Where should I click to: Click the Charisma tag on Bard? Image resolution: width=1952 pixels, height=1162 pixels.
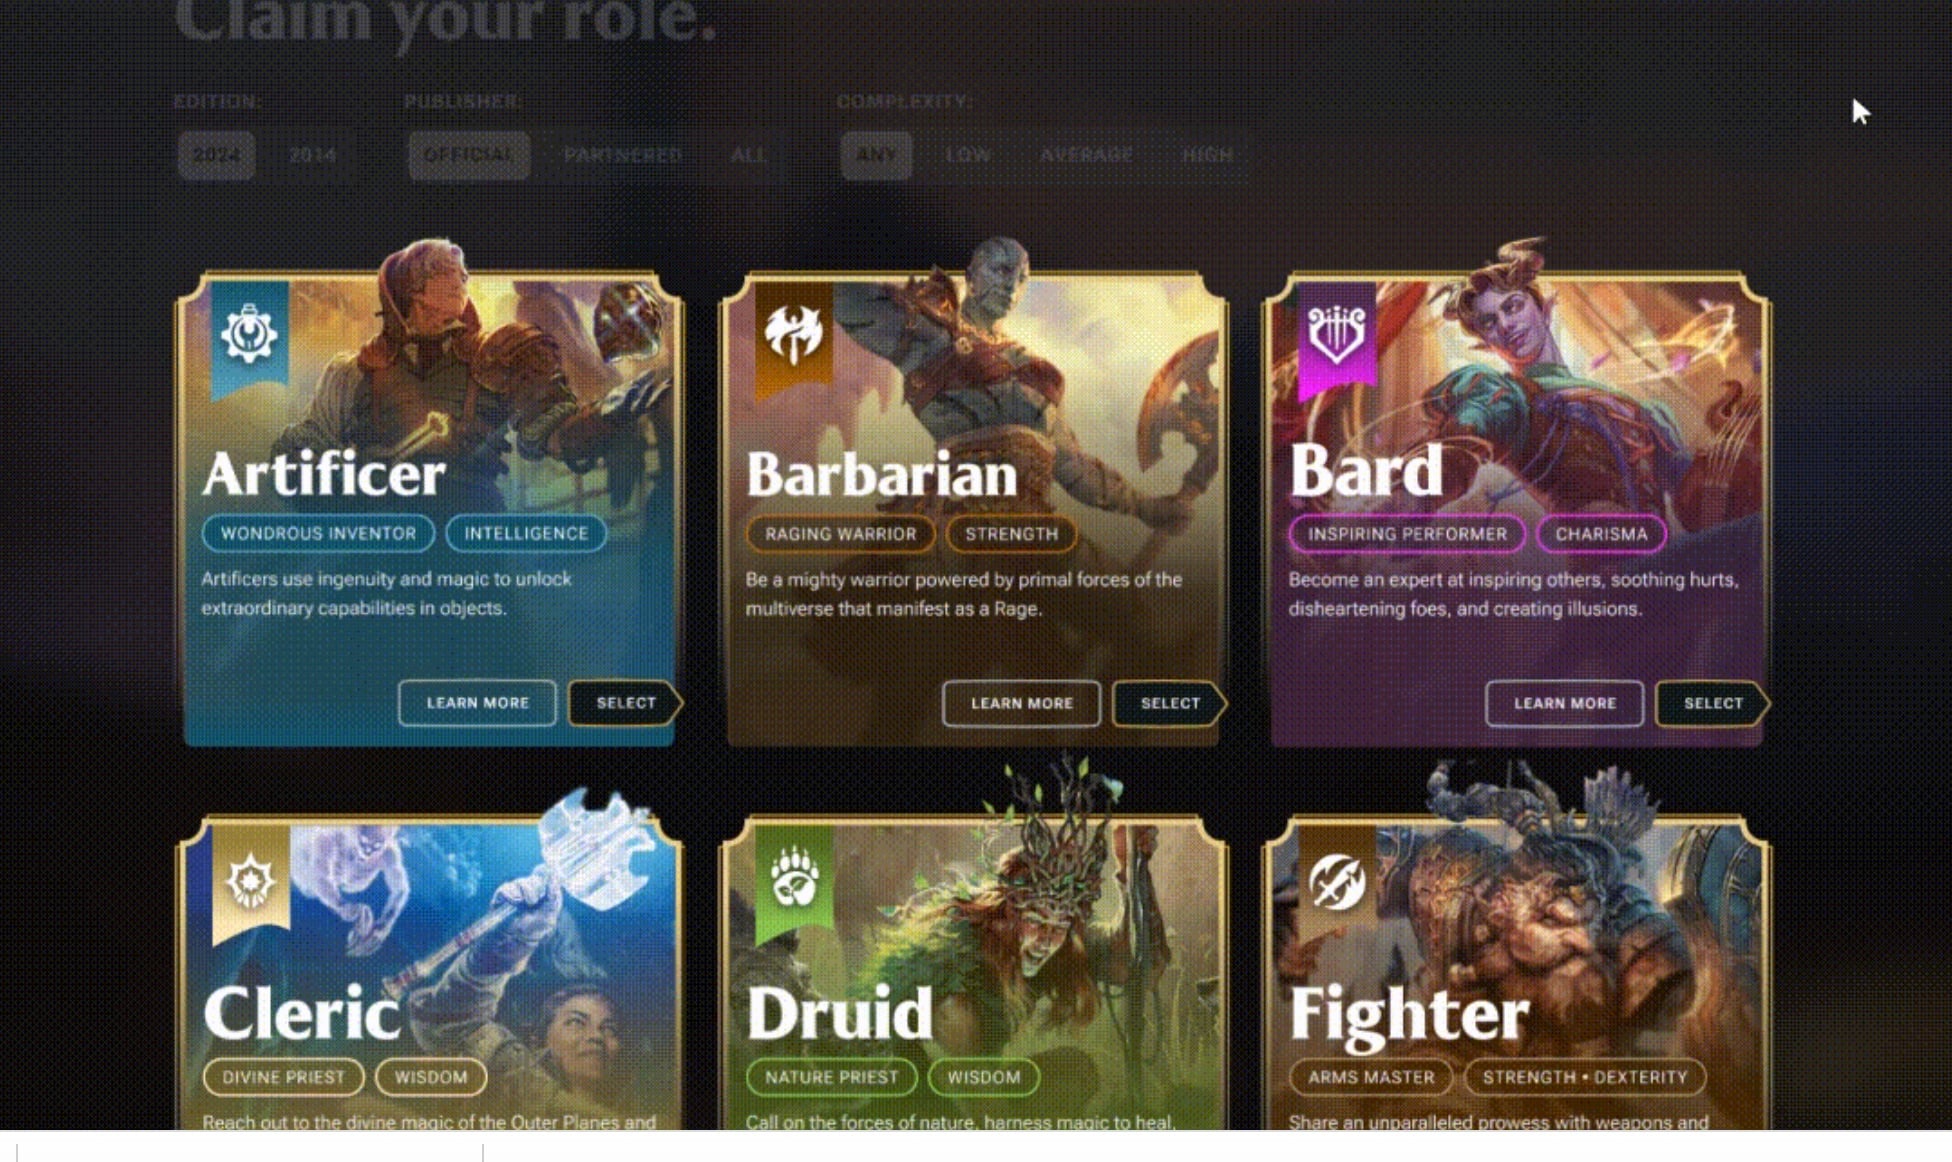pyautogui.click(x=1600, y=534)
